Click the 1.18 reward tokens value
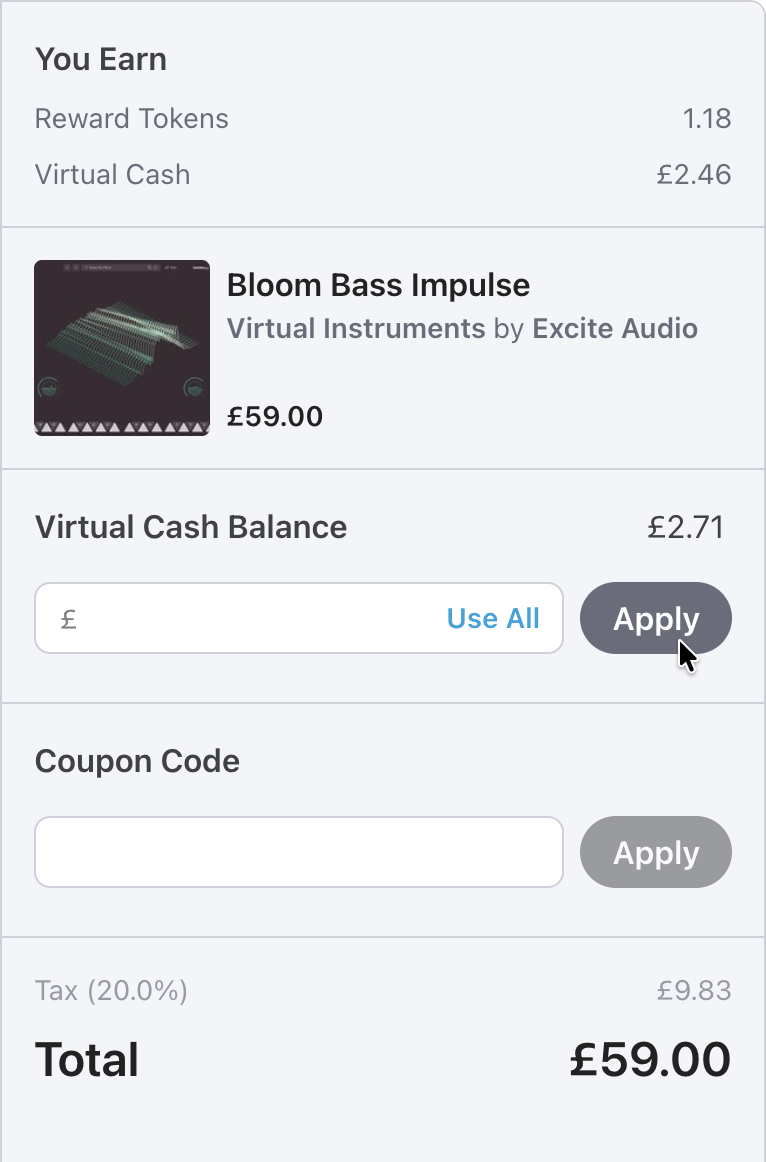Viewport: 766px width, 1162px height. pyautogui.click(x=706, y=118)
